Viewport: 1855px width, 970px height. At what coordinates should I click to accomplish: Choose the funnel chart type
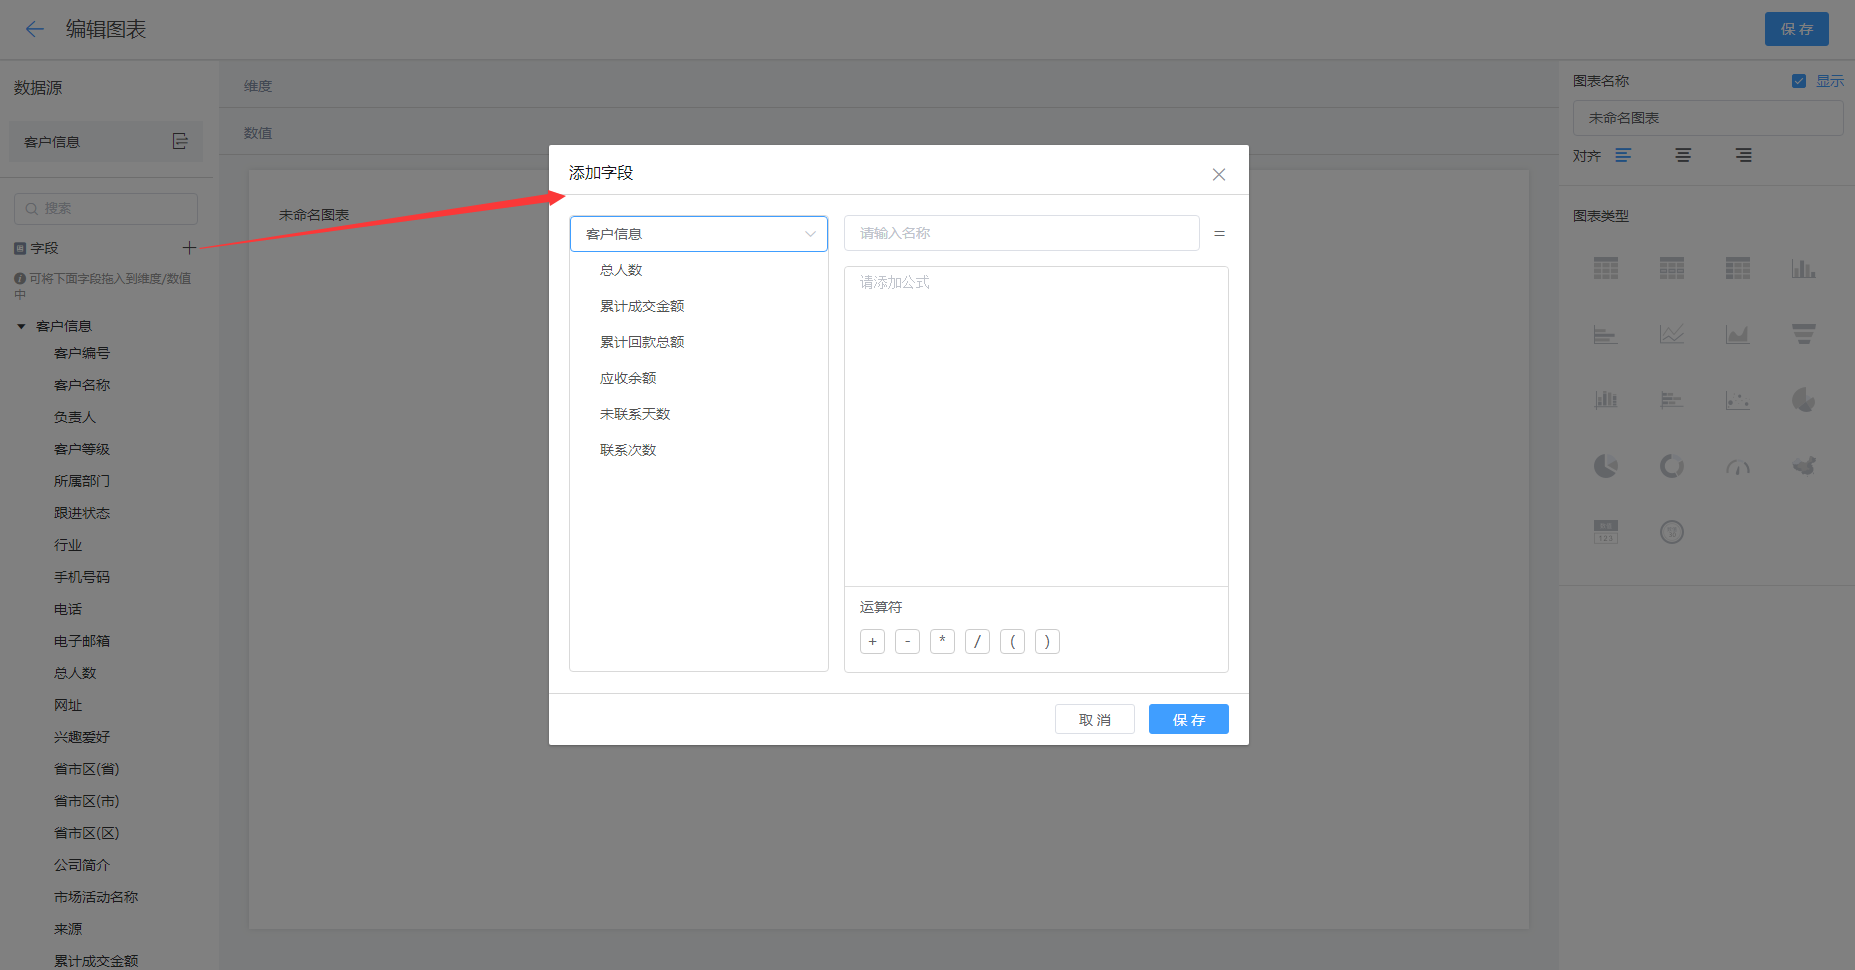1804,334
